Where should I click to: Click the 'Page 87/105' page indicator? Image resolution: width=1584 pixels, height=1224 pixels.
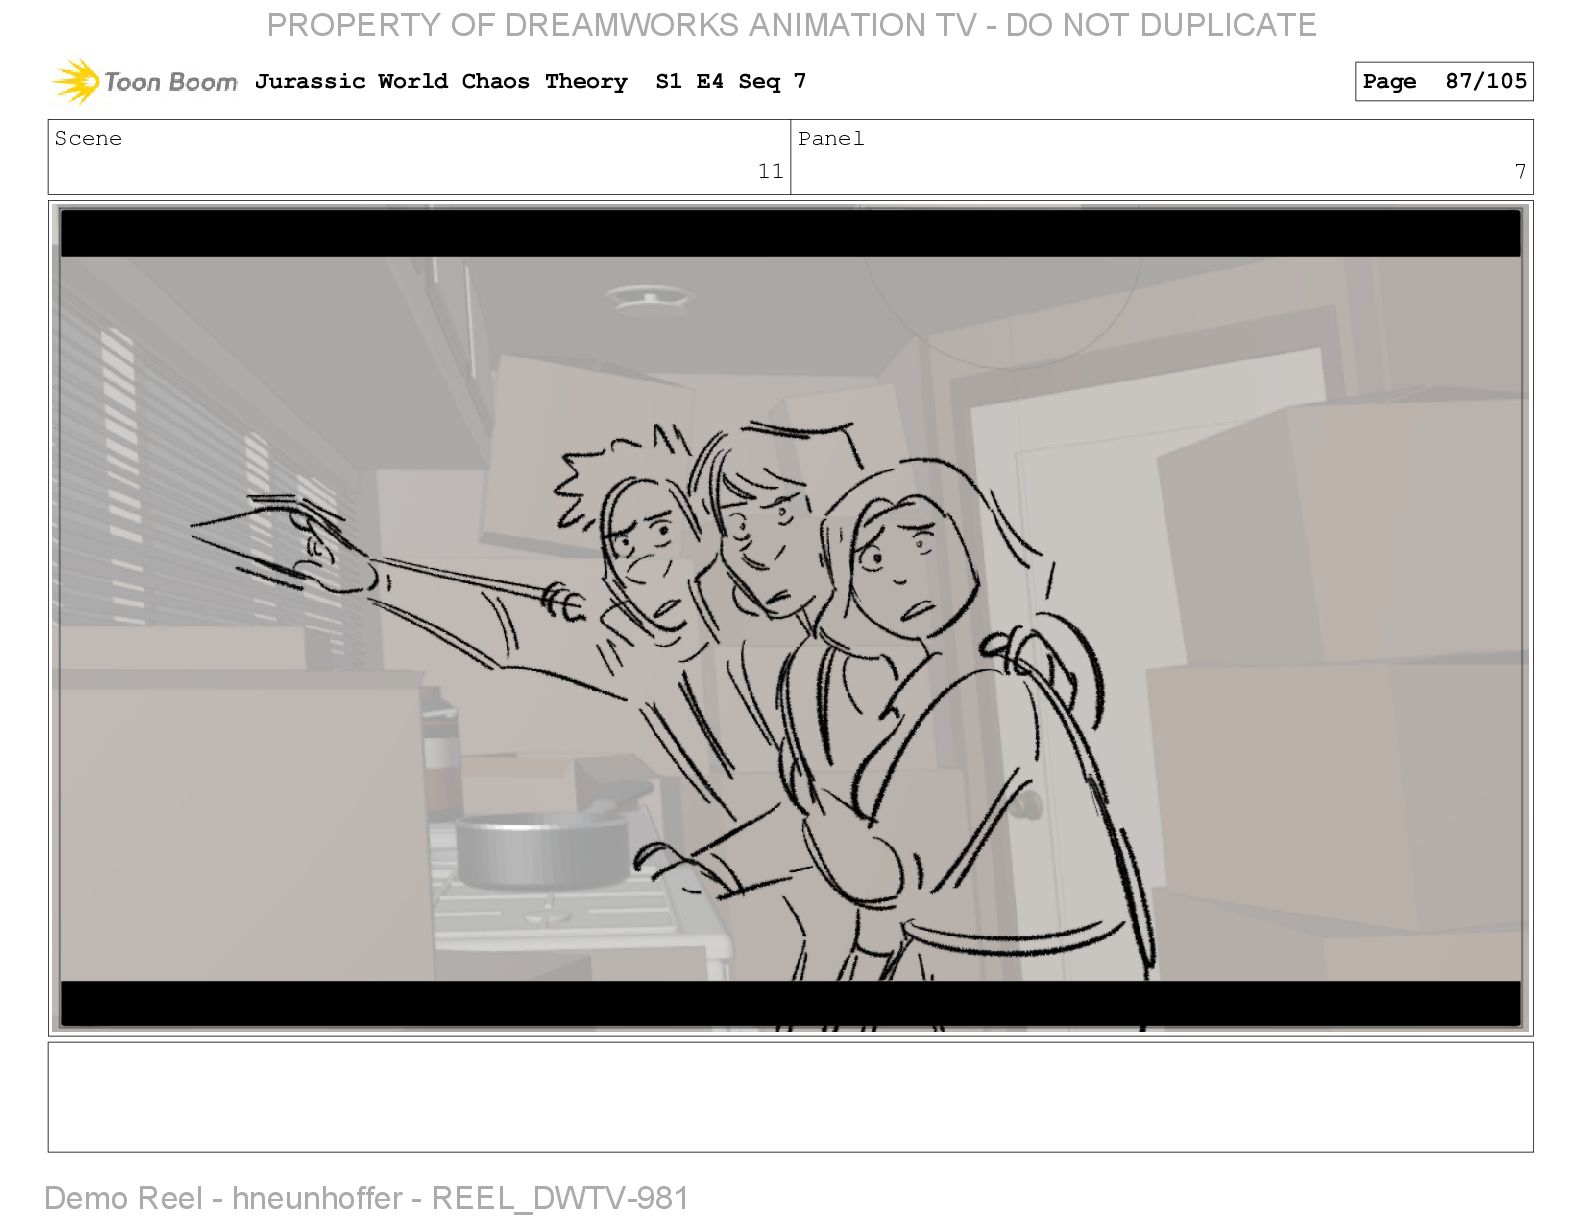tap(1444, 81)
